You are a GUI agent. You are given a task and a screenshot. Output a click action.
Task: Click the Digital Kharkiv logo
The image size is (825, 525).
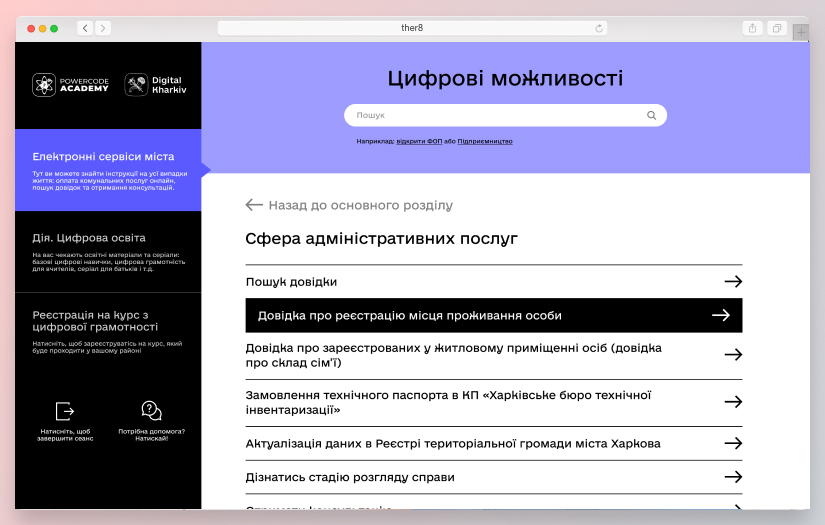click(x=155, y=85)
